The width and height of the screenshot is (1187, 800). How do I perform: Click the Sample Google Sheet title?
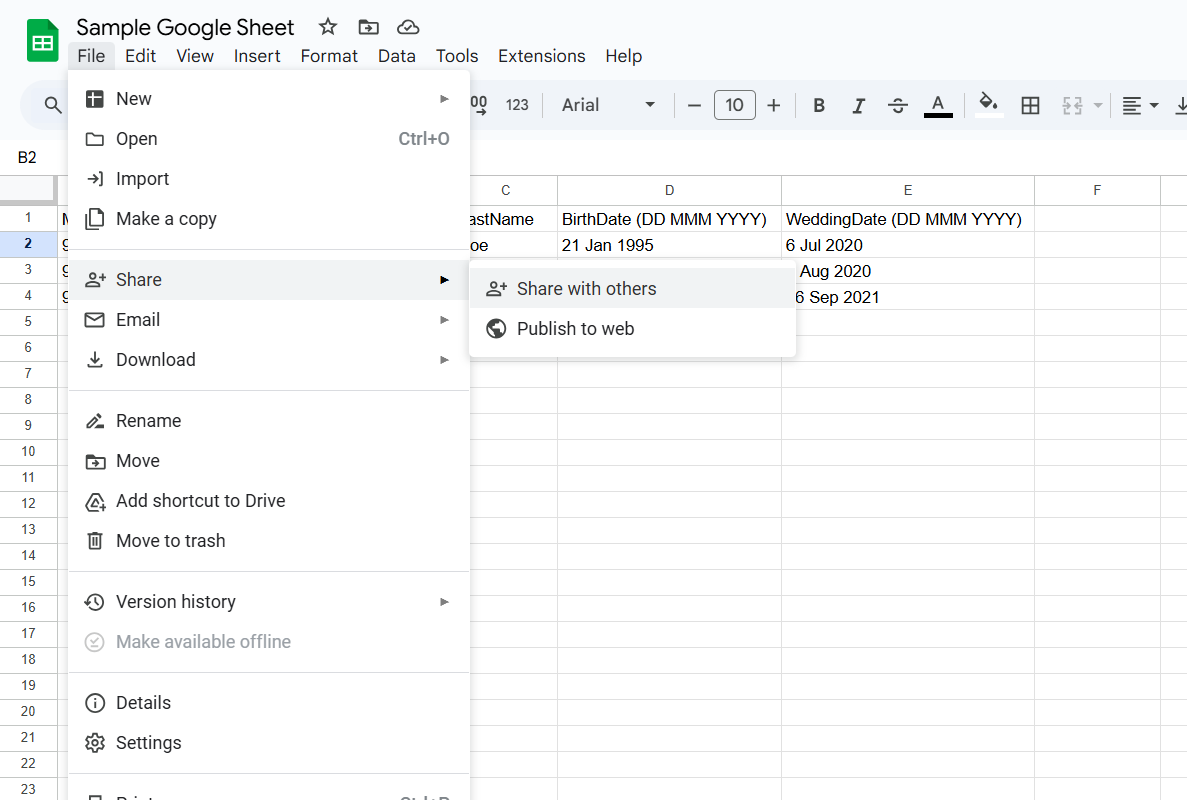(x=185, y=28)
